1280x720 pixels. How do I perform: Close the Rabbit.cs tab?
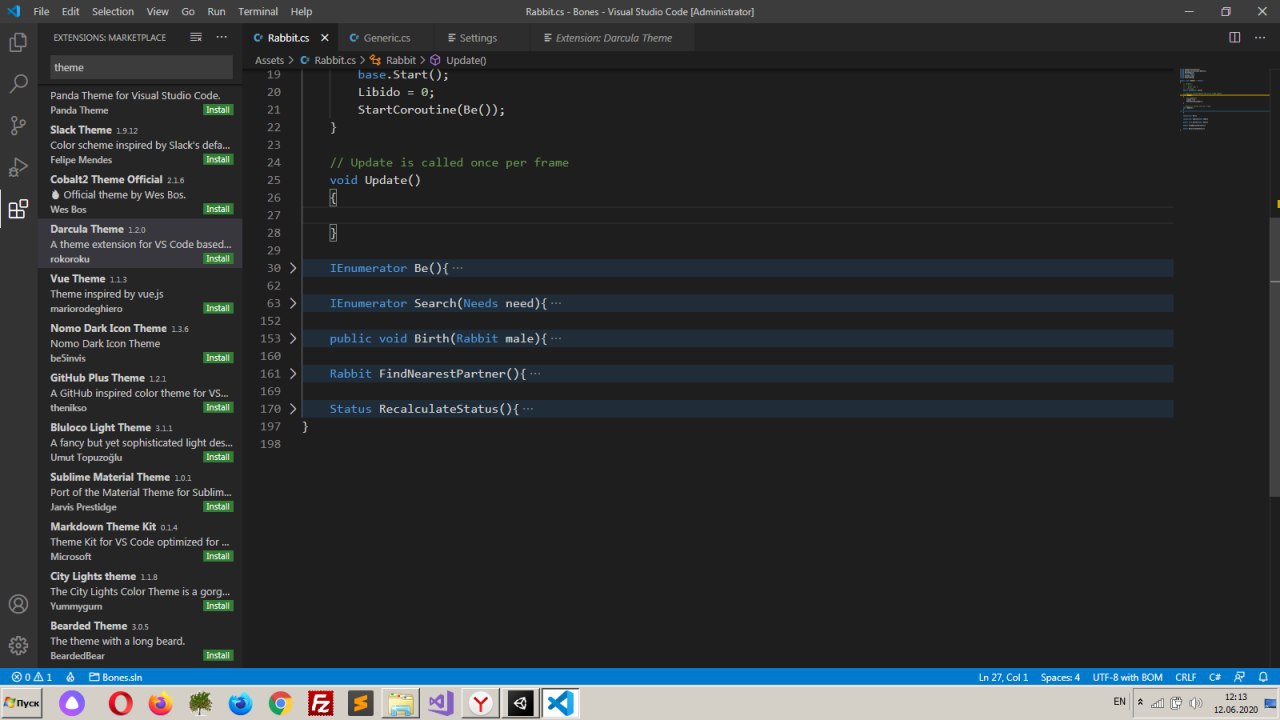pyautogui.click(x=324, y=38)
